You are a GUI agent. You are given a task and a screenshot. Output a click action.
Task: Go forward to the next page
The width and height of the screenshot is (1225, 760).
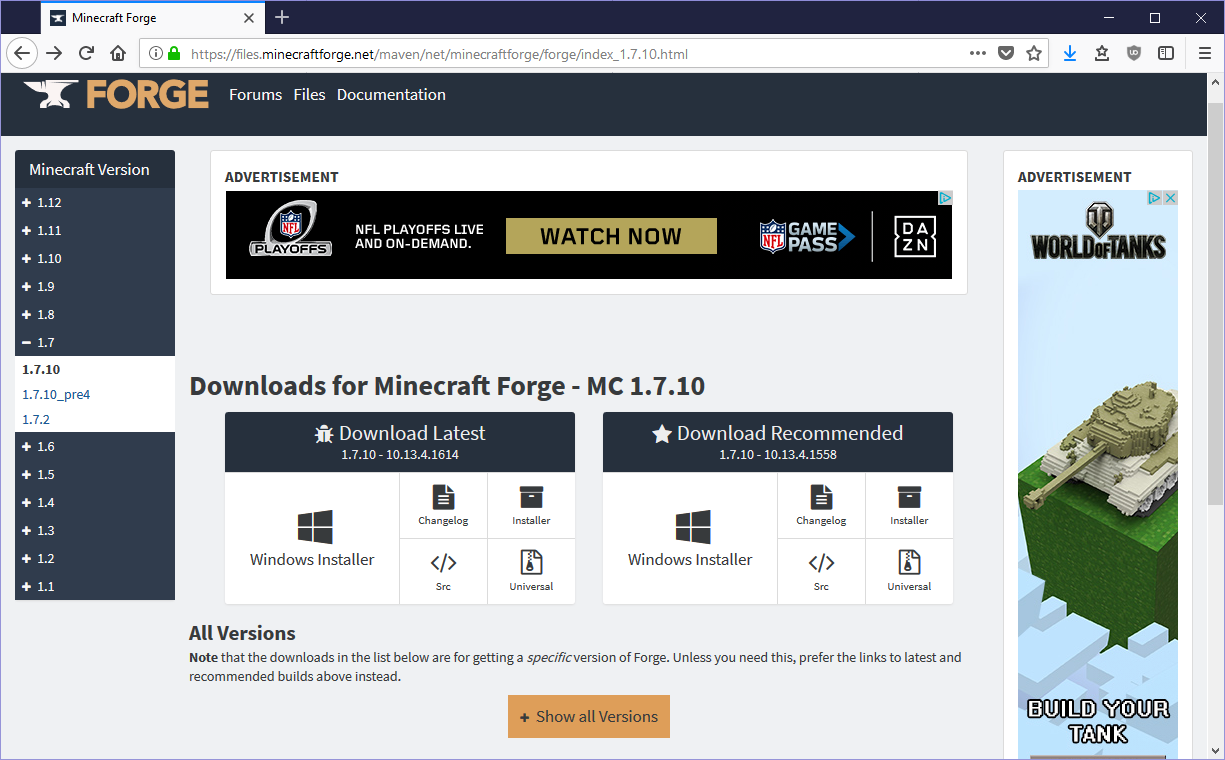coord(55,53)
